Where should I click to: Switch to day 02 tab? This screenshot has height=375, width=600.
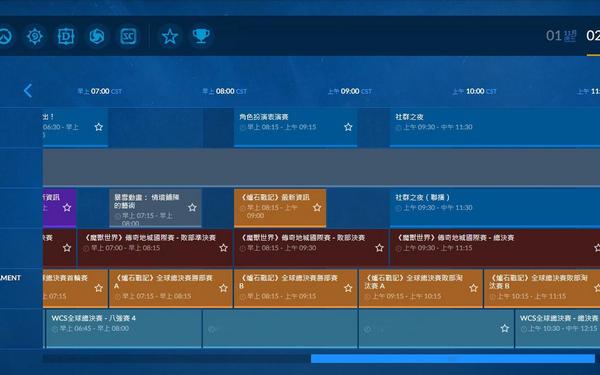(593, 36)
